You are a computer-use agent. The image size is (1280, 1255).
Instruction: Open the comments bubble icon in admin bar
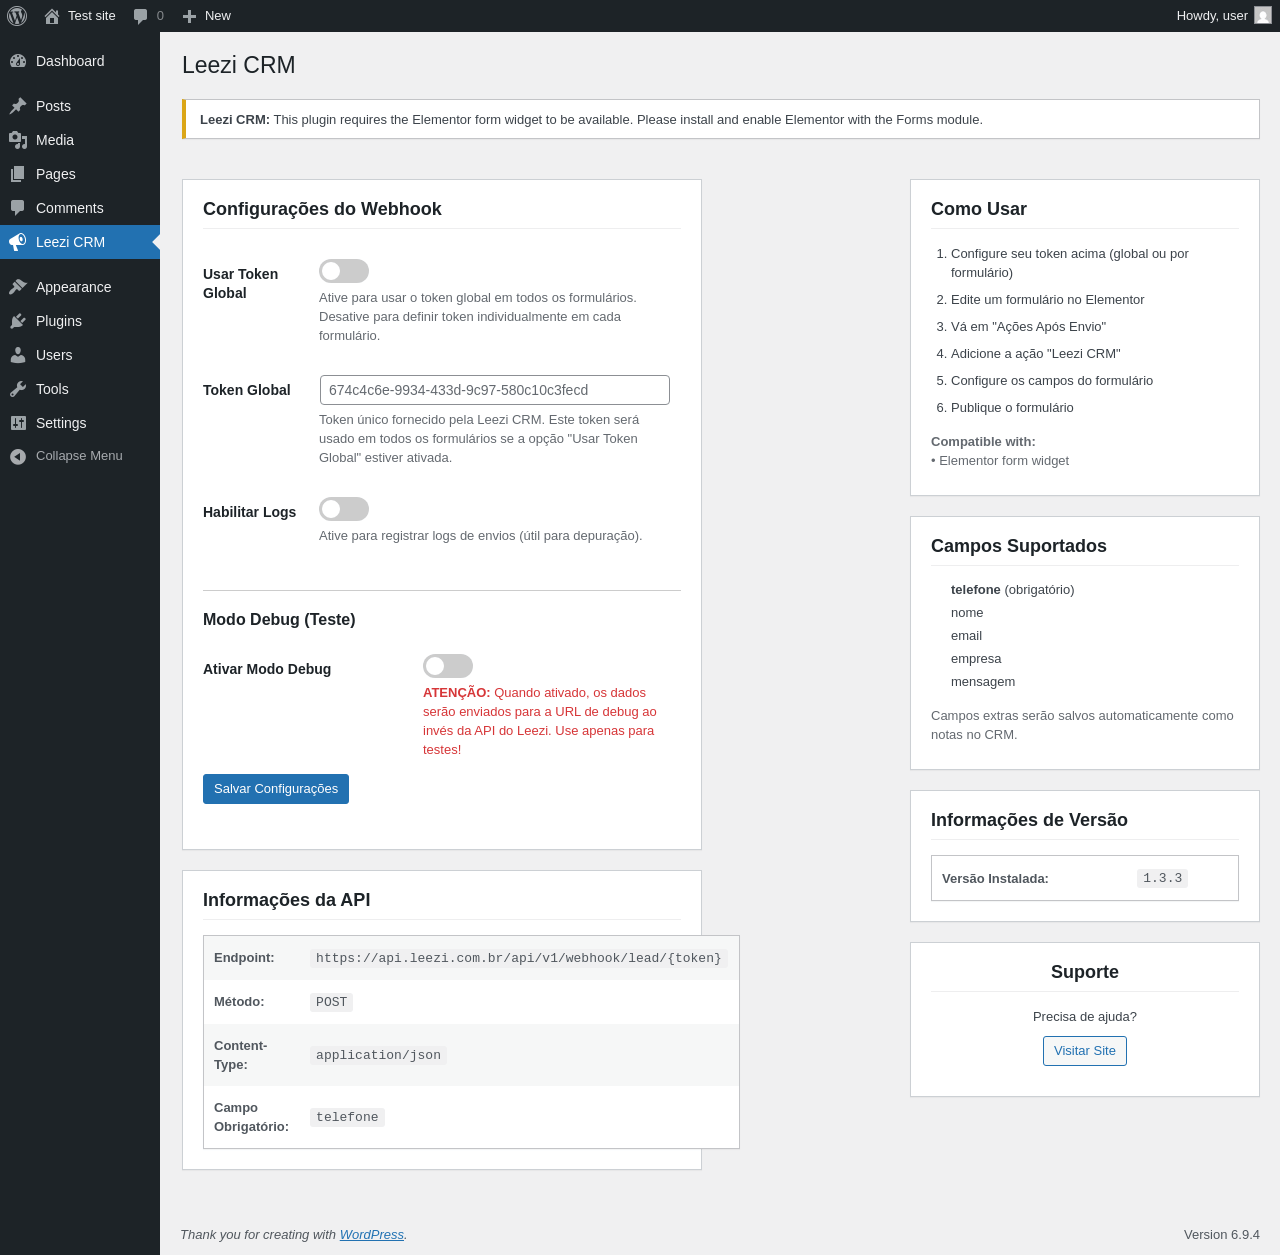click(x=141, y=16)
